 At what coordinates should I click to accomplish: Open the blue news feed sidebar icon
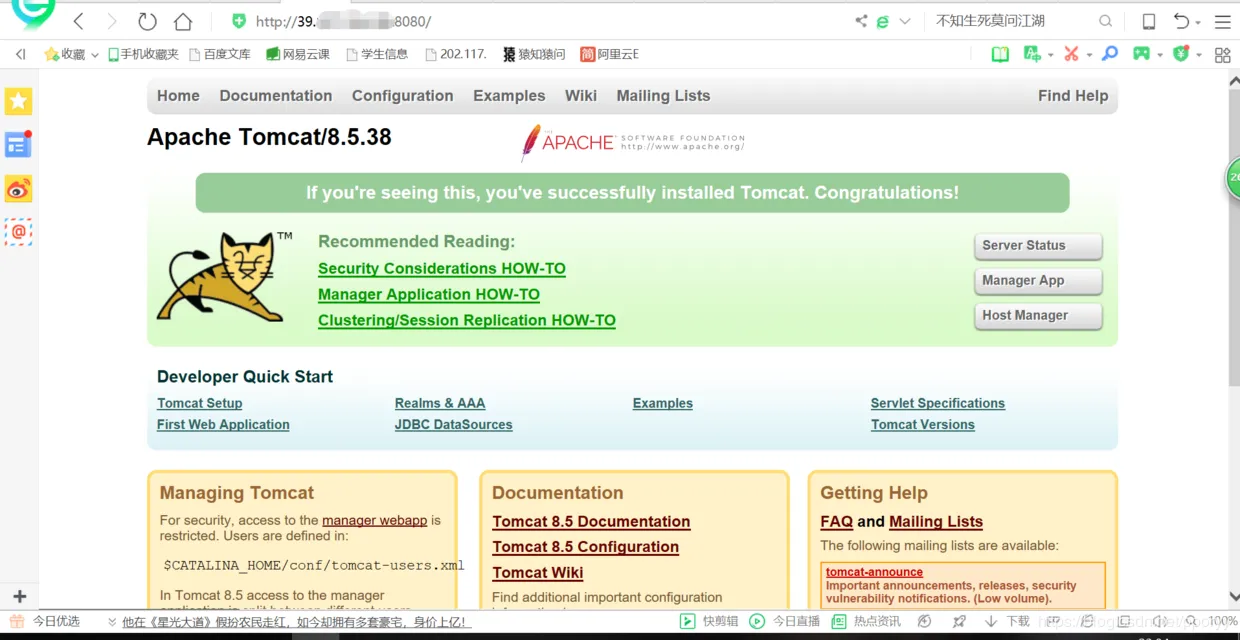pos(18,144)
